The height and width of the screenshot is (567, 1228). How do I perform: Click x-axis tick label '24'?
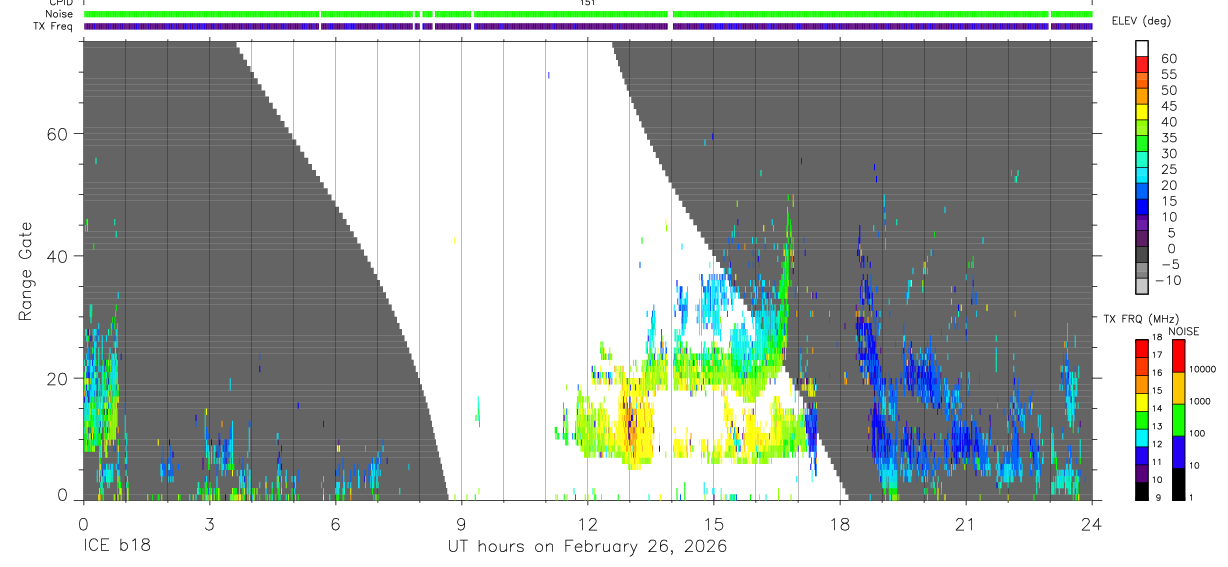pyautogui.click(x=1092, y=524)
